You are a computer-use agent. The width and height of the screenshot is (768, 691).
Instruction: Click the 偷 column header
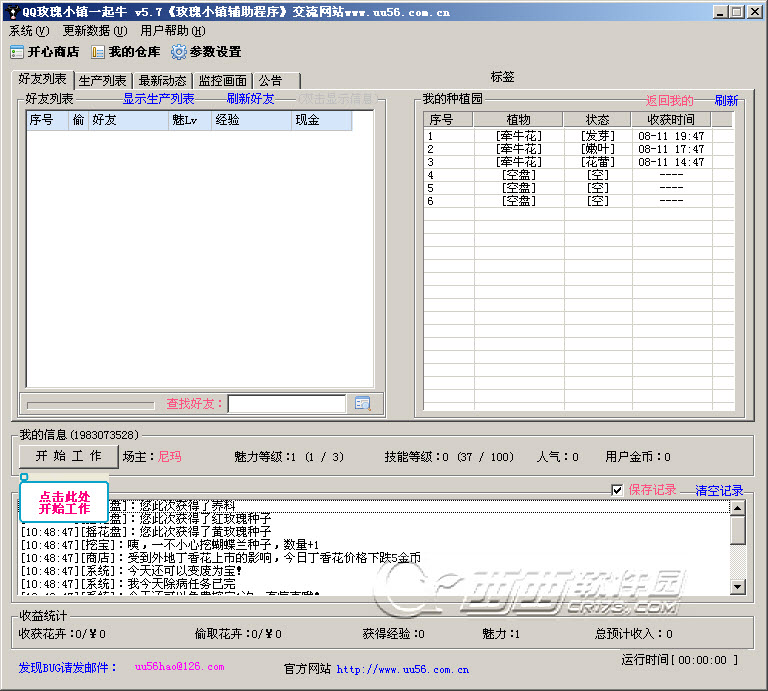[78, 120]
